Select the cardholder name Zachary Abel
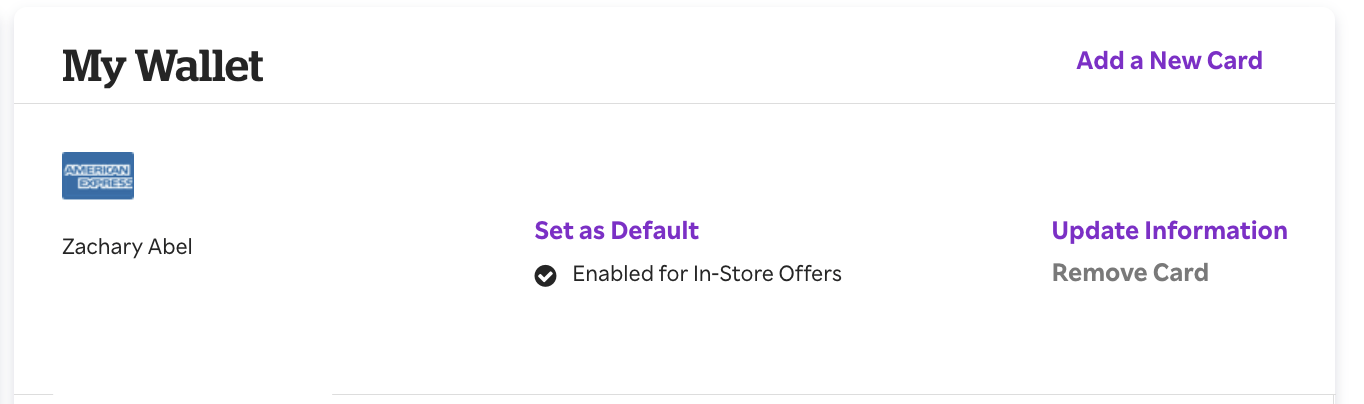The image size is (1364, 404). point(127,247)
